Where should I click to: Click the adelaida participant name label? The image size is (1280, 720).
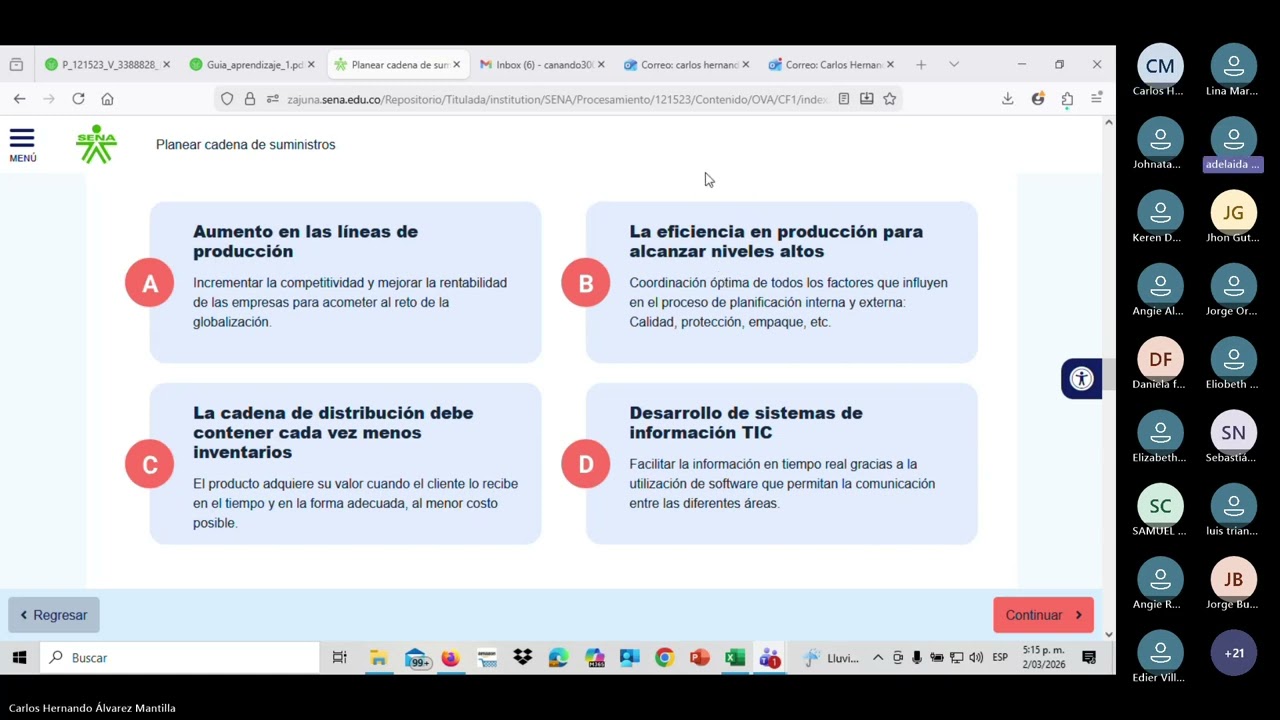(x=1233, y=164)
